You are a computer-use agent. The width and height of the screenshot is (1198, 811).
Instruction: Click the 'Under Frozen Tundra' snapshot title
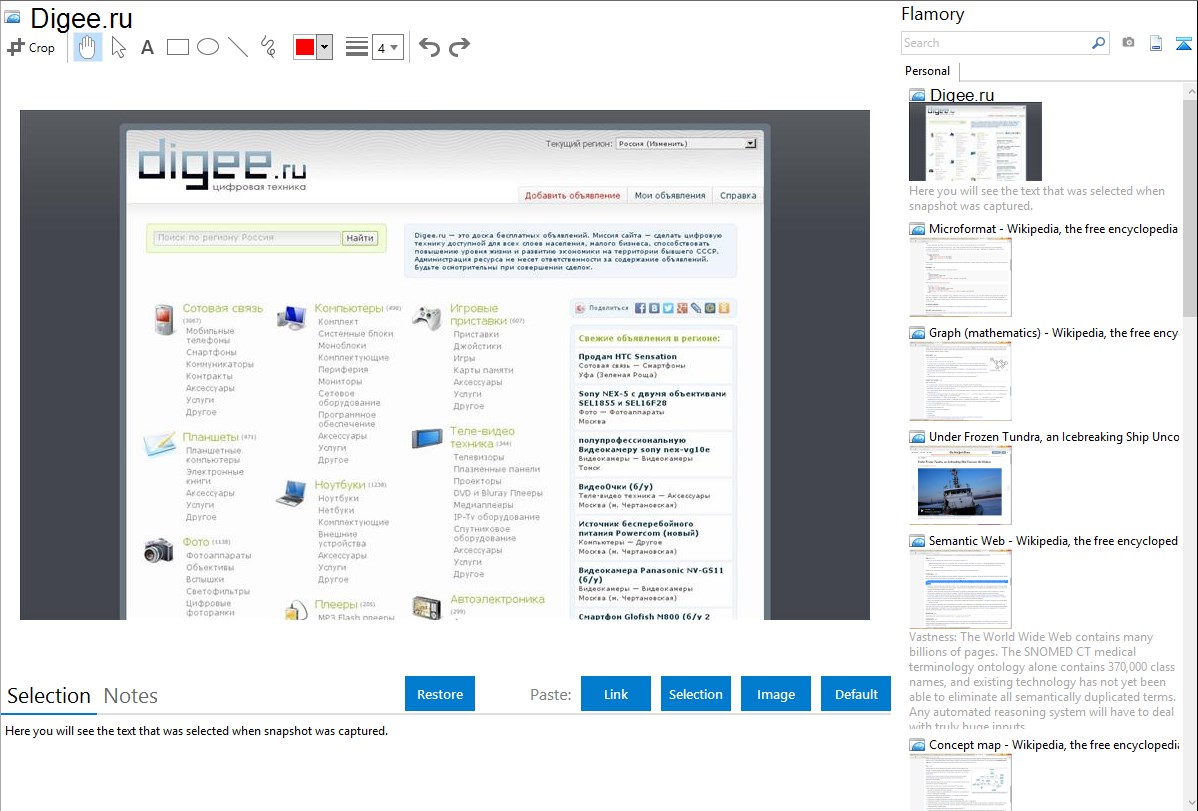coord(1054,436)
